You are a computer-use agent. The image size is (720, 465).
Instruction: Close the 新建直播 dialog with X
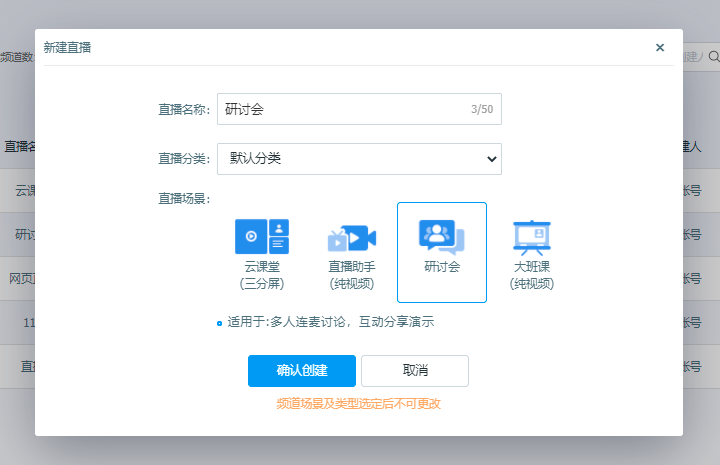[x=659, y=47]
